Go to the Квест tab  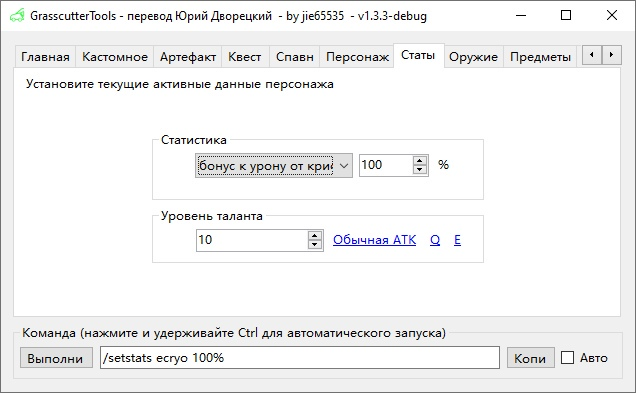[x=245, y=57]
